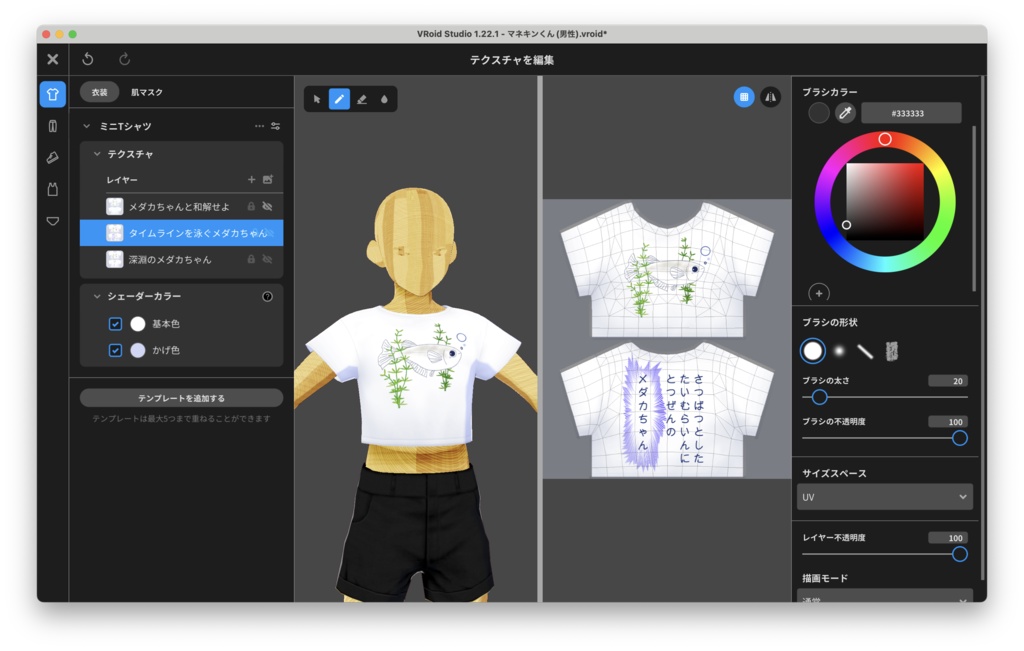Click the hue ring handle on color wheel

tap(884, 139)
